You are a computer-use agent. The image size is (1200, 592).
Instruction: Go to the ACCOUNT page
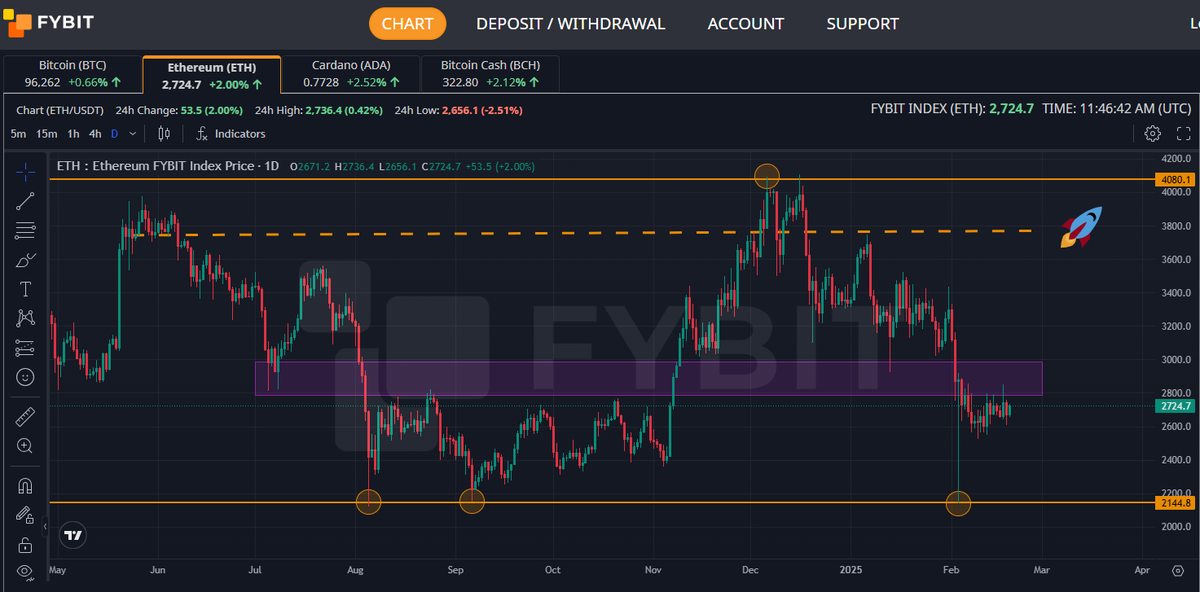(746, 23)
